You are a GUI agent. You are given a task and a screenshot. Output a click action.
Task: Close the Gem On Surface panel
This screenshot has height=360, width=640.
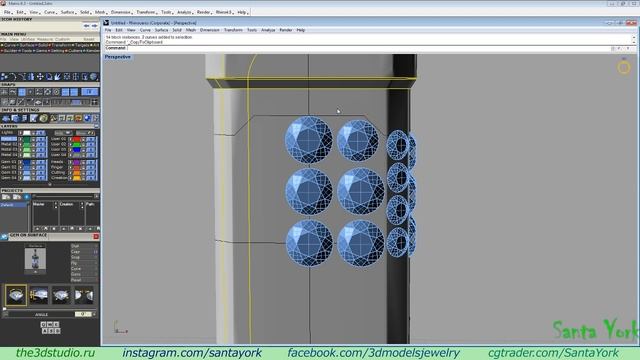(96, 236)
